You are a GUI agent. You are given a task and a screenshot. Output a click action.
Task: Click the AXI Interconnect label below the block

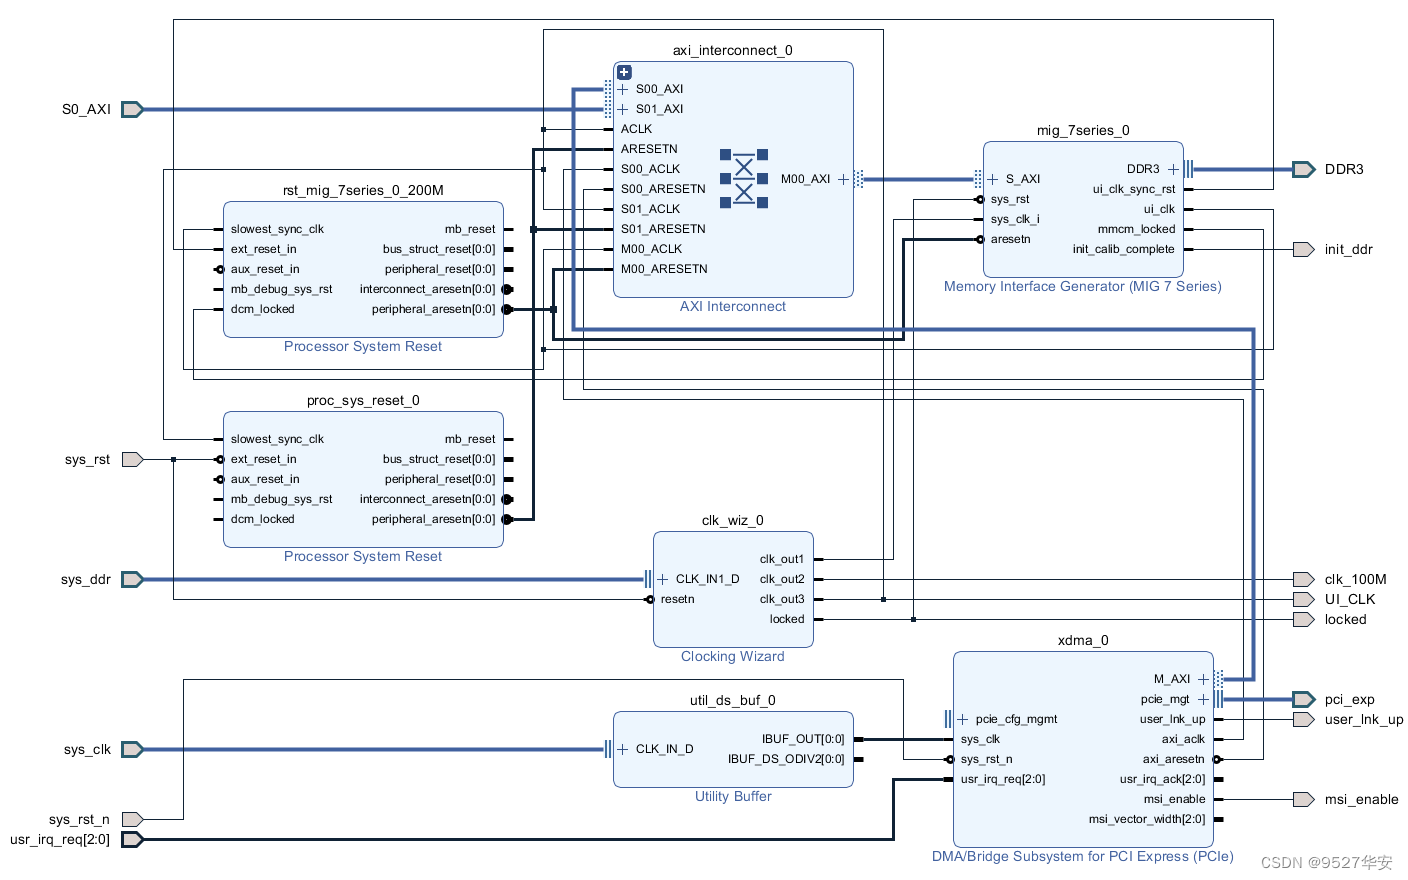pos(733,306)
